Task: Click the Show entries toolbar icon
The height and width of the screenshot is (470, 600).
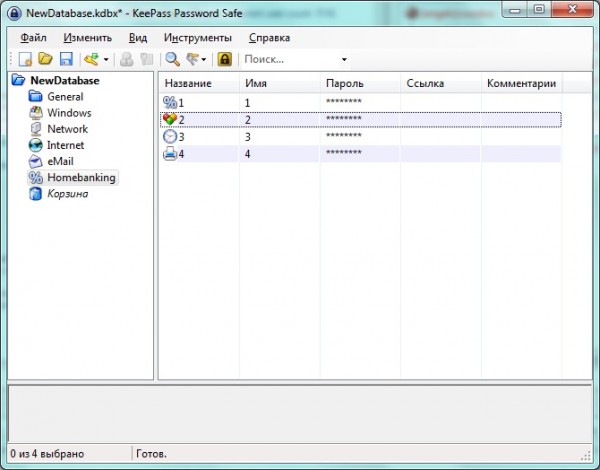Action: [192, 59]
